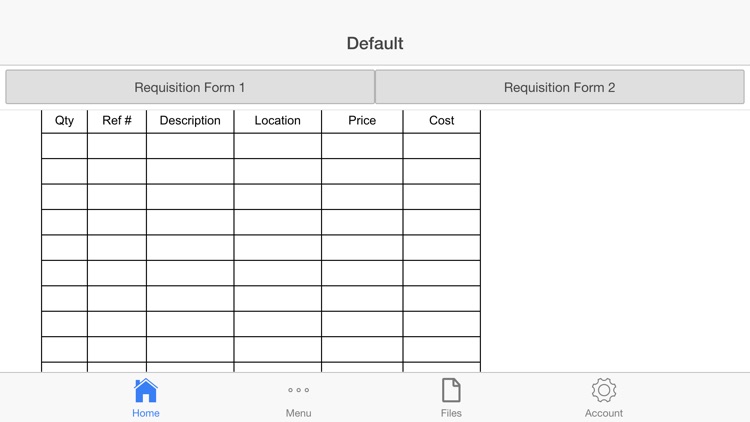
Task: Click the second-row cell under Qty
Action: (64, 171)
